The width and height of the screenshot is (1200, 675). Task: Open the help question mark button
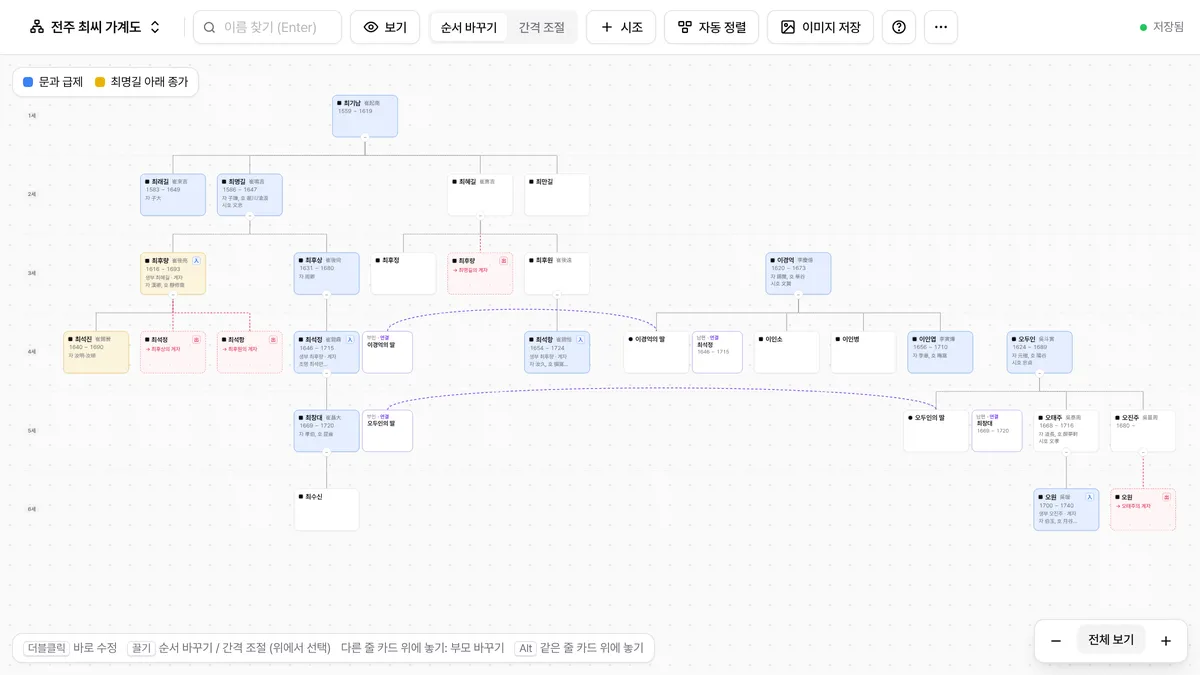tap(899, 27)
